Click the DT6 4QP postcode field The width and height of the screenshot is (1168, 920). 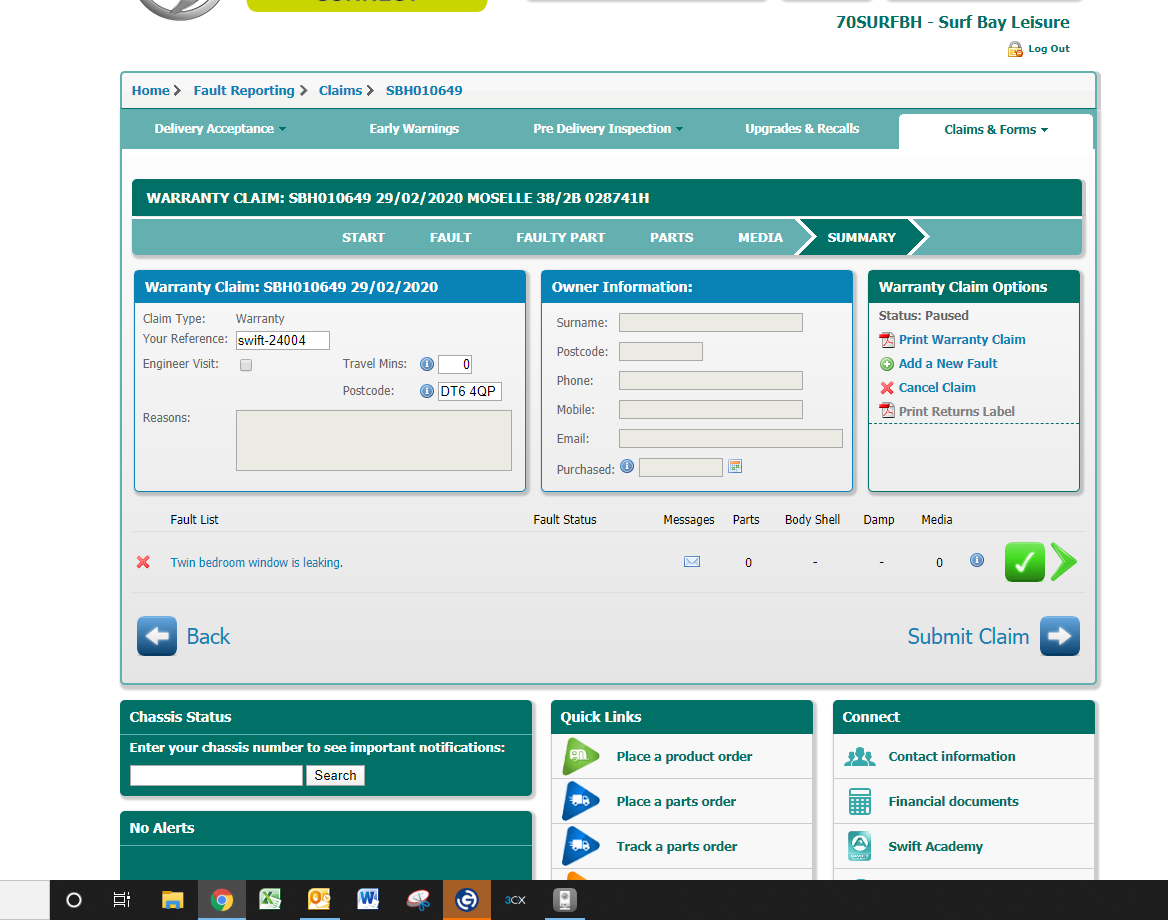click(x=469, y=391)
